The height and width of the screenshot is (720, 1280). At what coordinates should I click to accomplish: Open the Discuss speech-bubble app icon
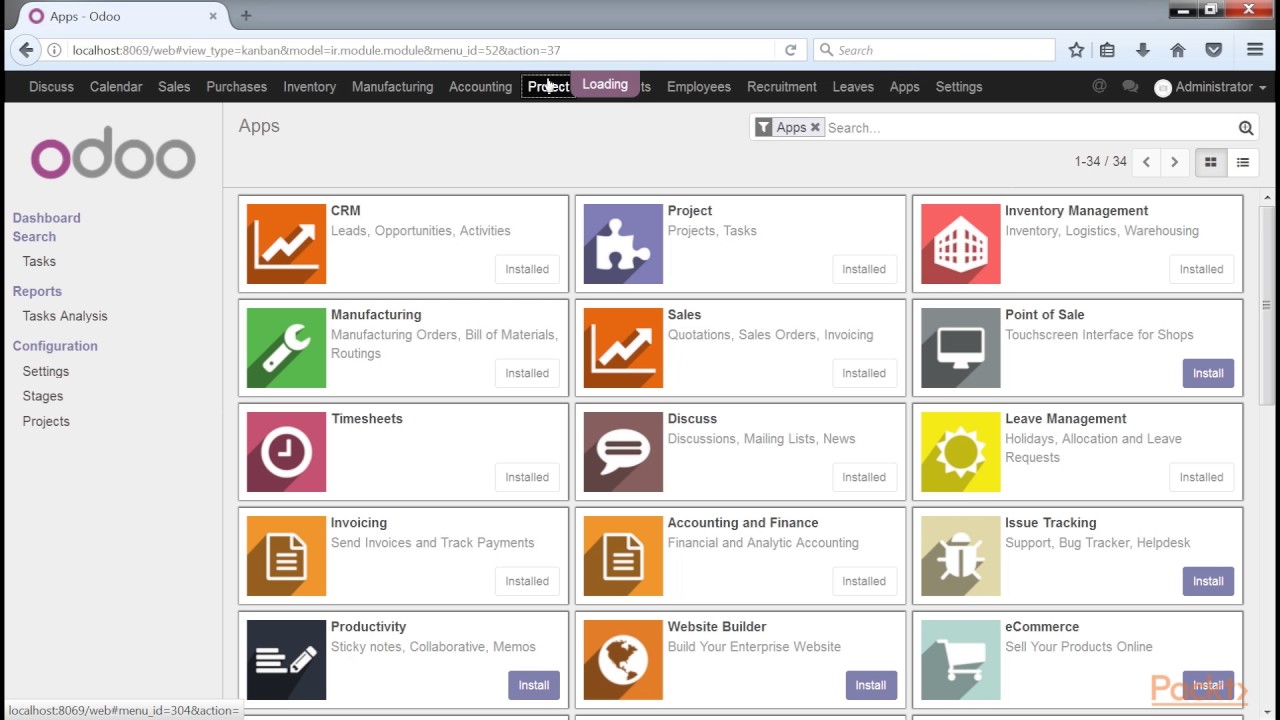(x=623, y=452)
